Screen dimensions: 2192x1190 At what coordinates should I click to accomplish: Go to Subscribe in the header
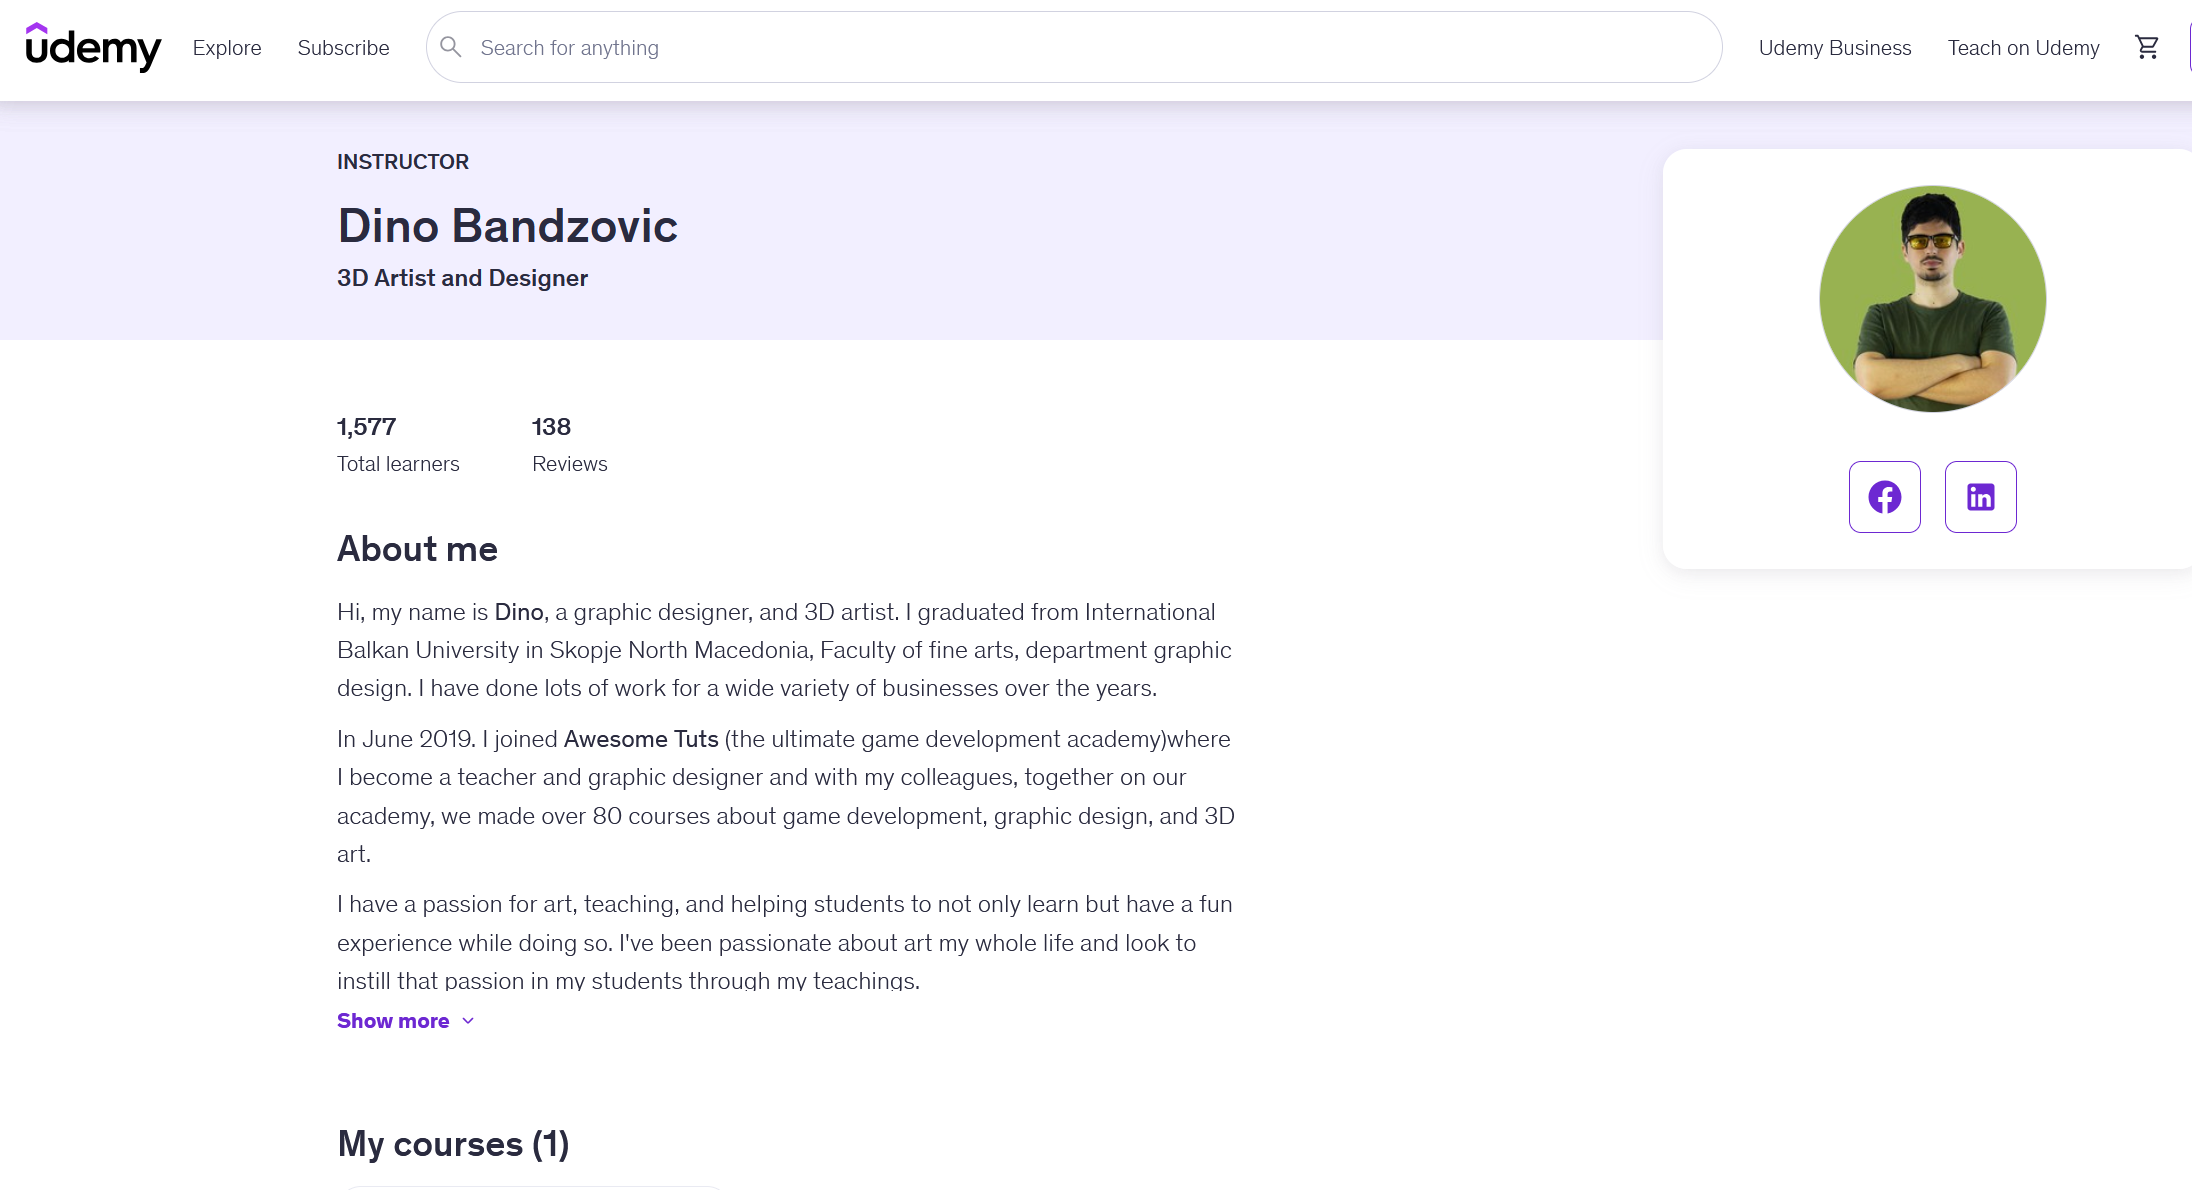pos(343,48)
